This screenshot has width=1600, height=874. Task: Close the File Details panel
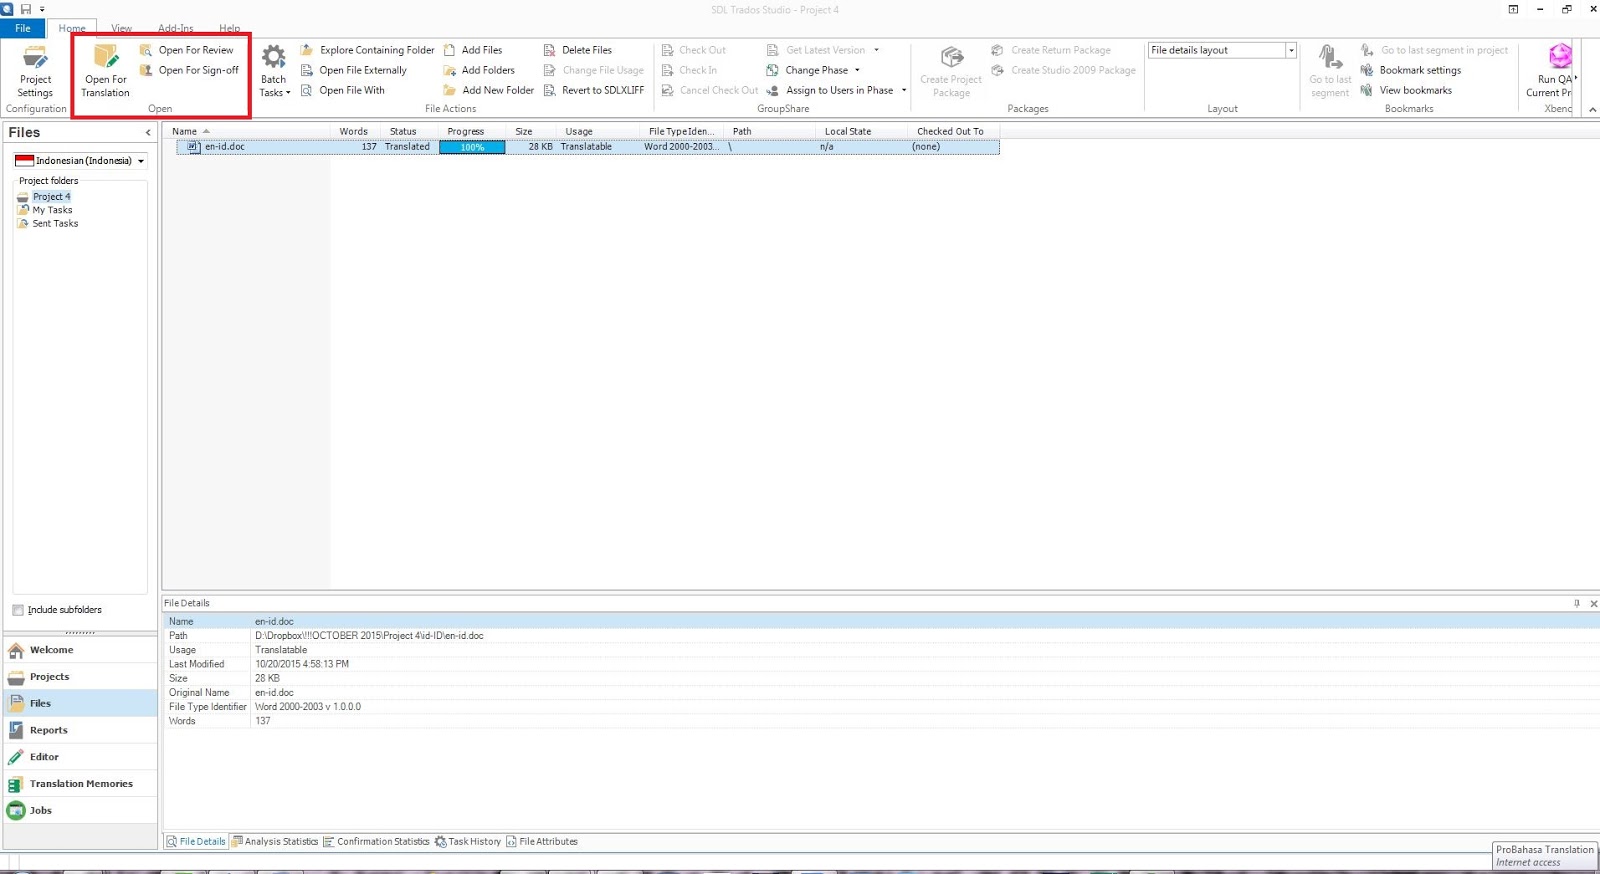pos(1594,603)
